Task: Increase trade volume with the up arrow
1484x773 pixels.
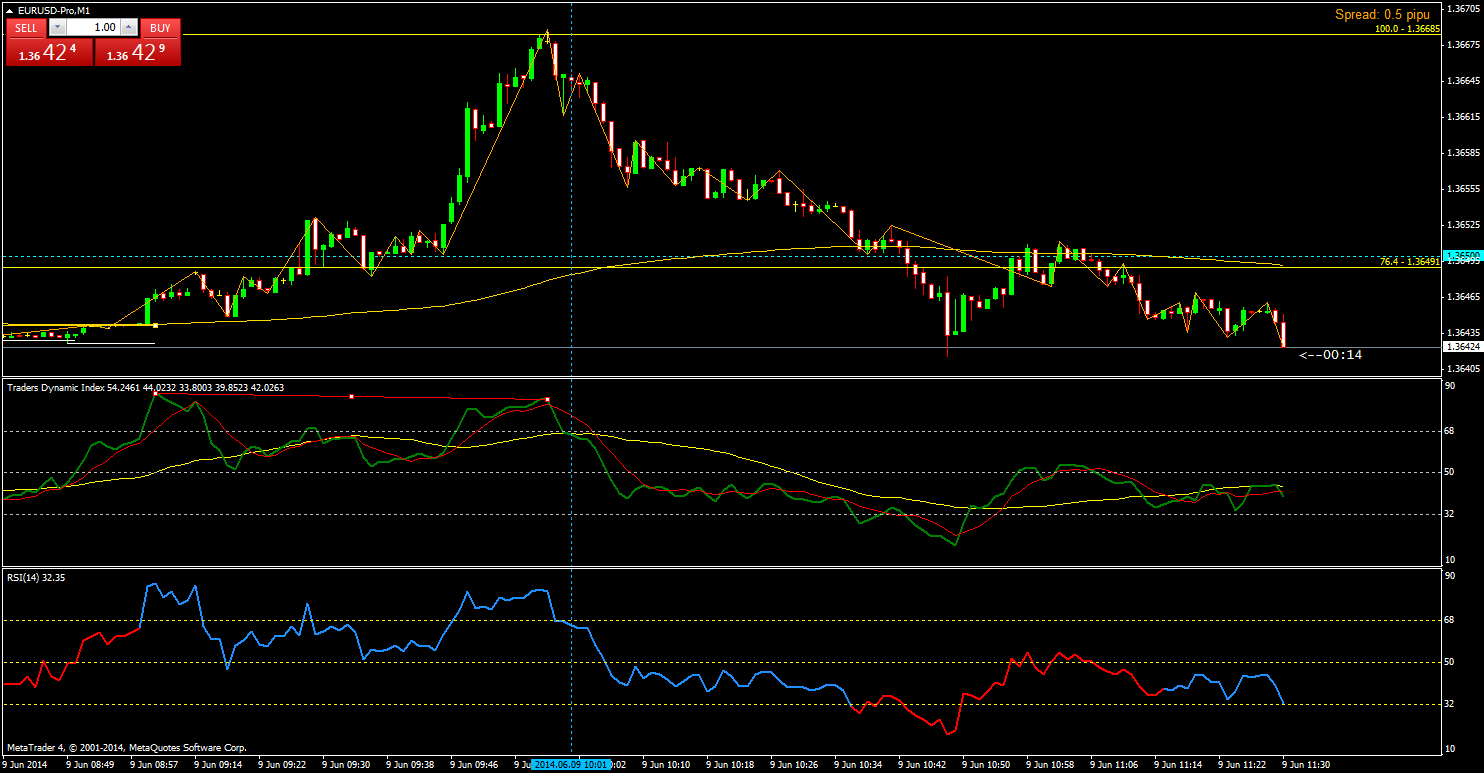Action: 127,28
